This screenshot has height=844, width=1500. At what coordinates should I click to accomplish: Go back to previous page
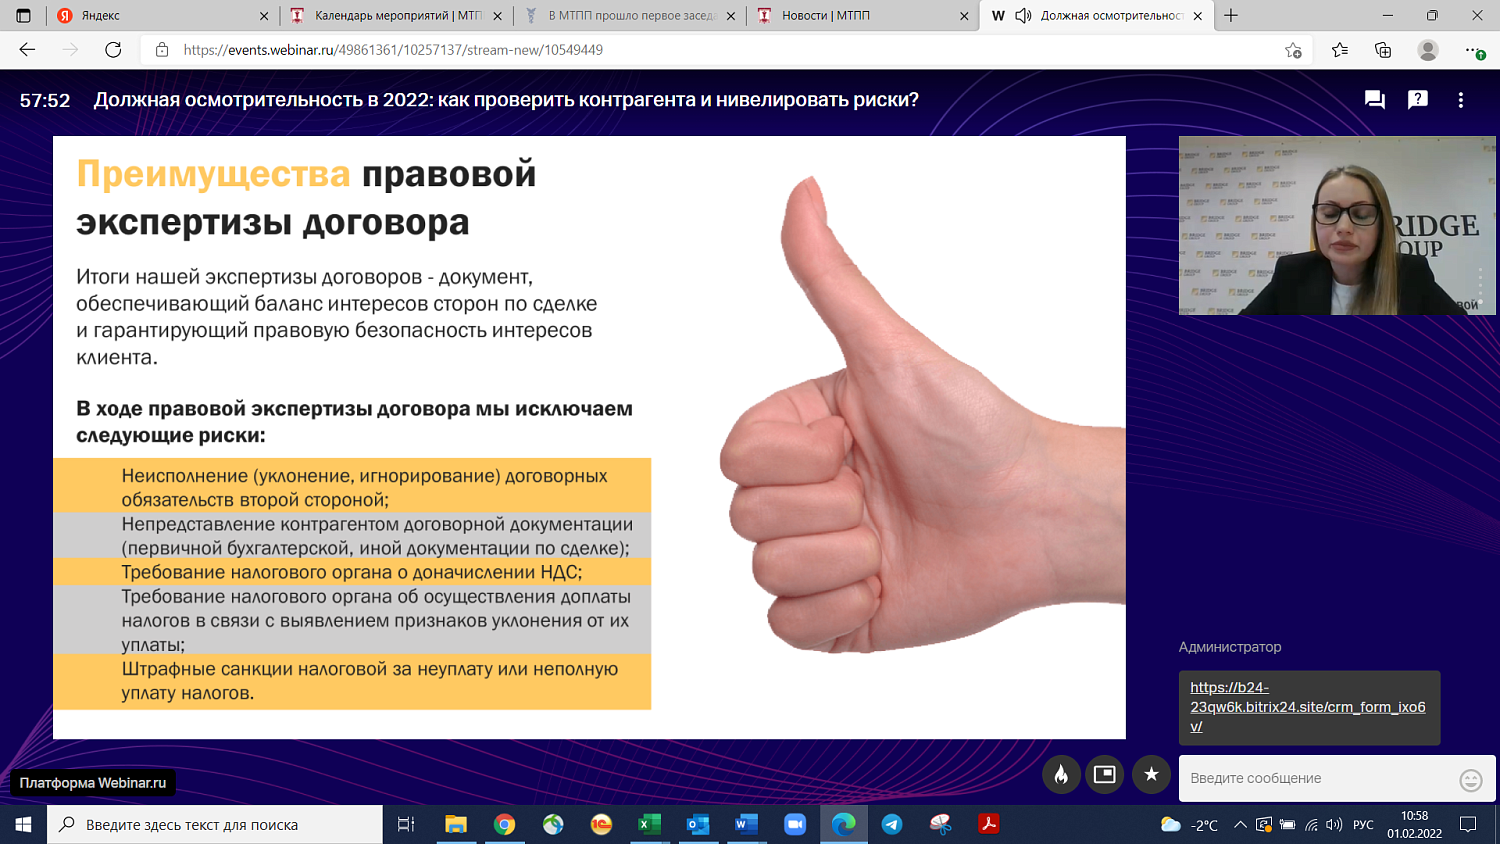point(27,50)
